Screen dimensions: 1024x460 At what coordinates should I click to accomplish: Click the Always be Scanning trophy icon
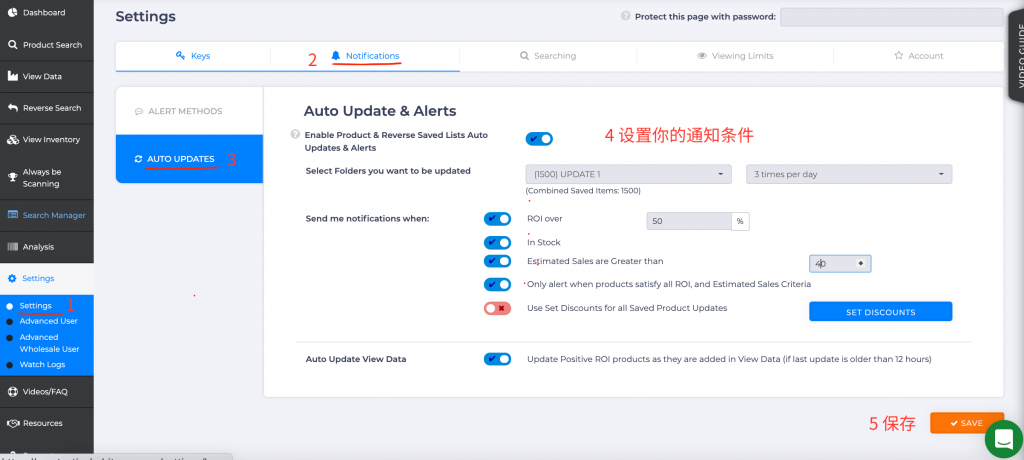[12, 178]
